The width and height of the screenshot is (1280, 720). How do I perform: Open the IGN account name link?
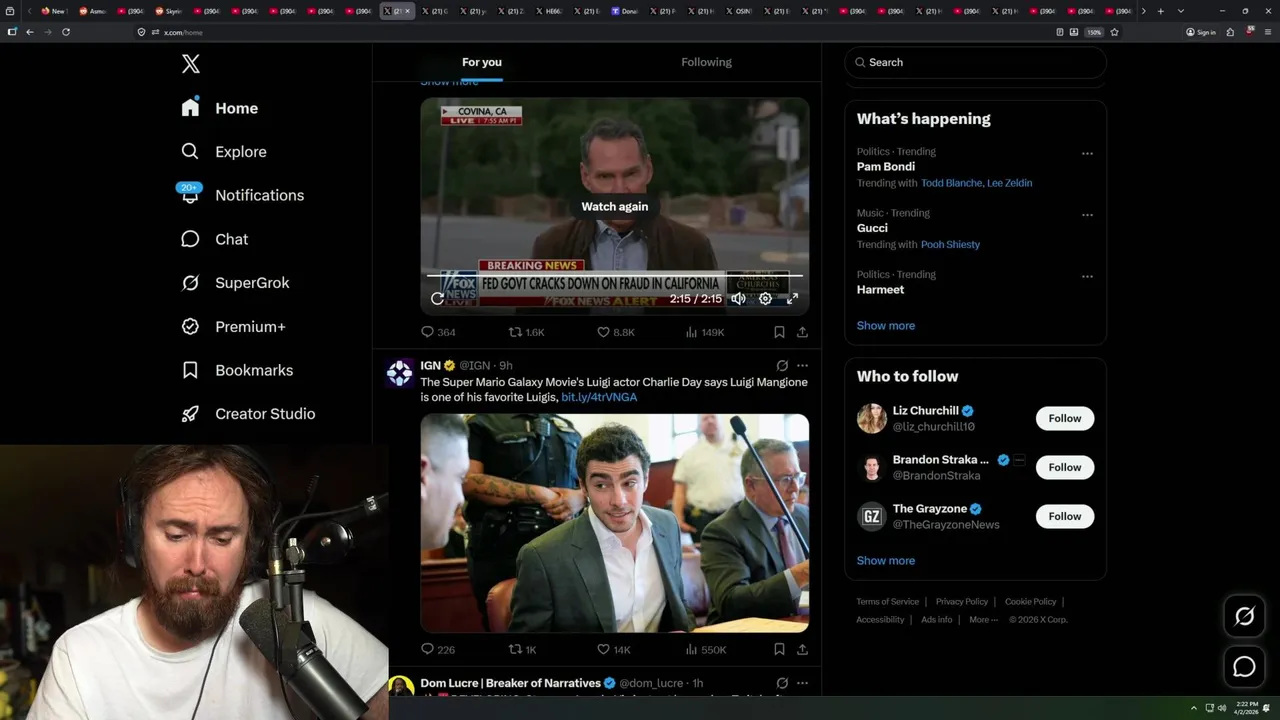430,366
